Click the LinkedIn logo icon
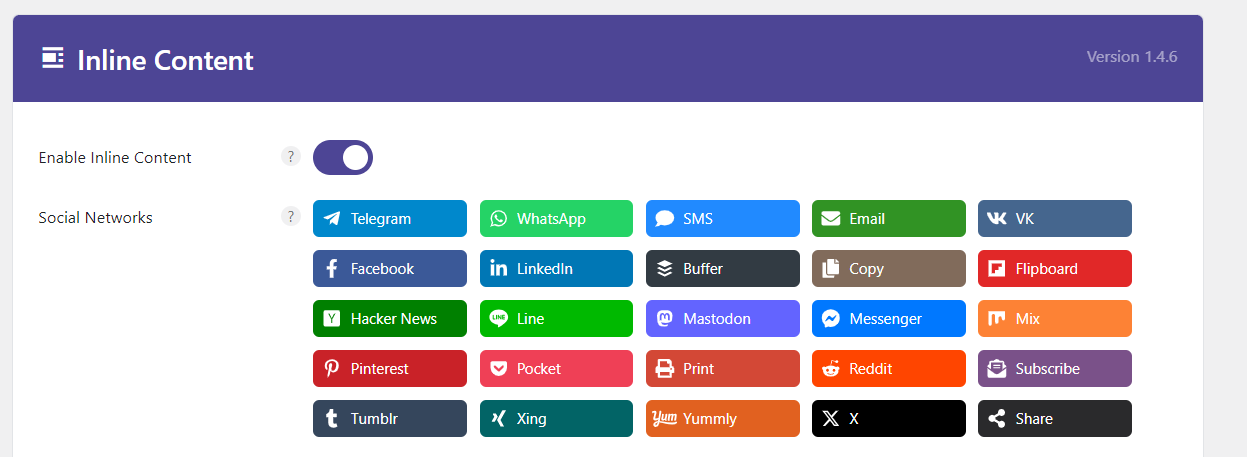This screenshot has width=1247, height=457. click(498, 269)
